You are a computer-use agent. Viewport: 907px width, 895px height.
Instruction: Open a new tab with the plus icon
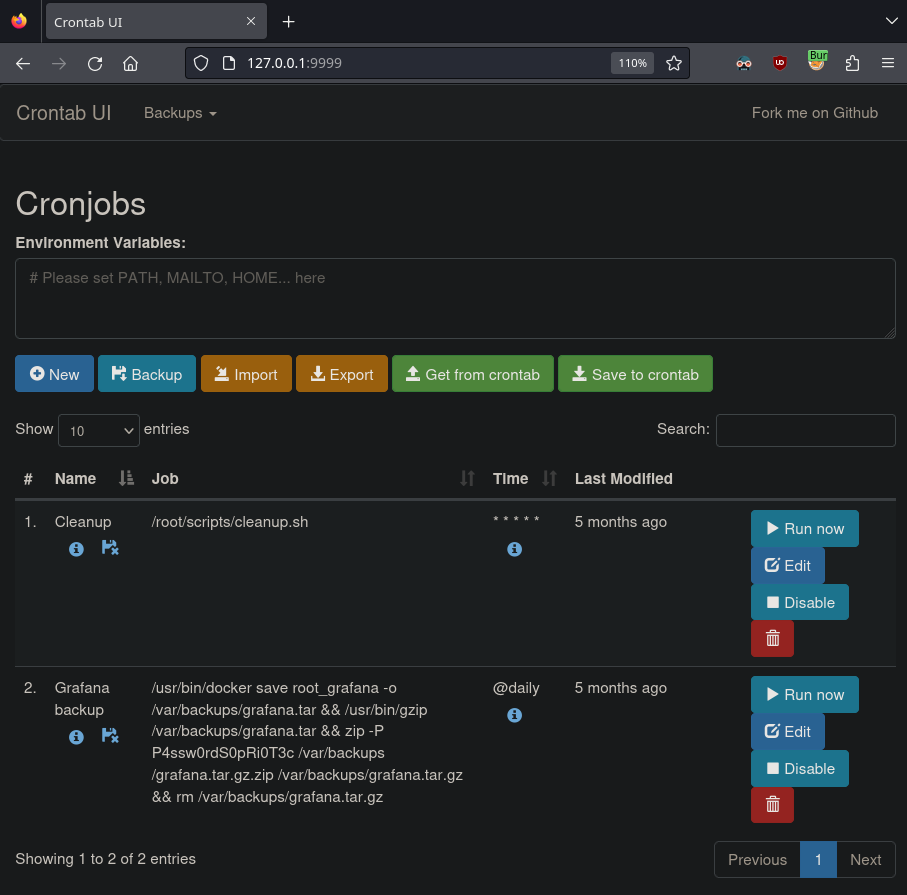tap(289, 22)
